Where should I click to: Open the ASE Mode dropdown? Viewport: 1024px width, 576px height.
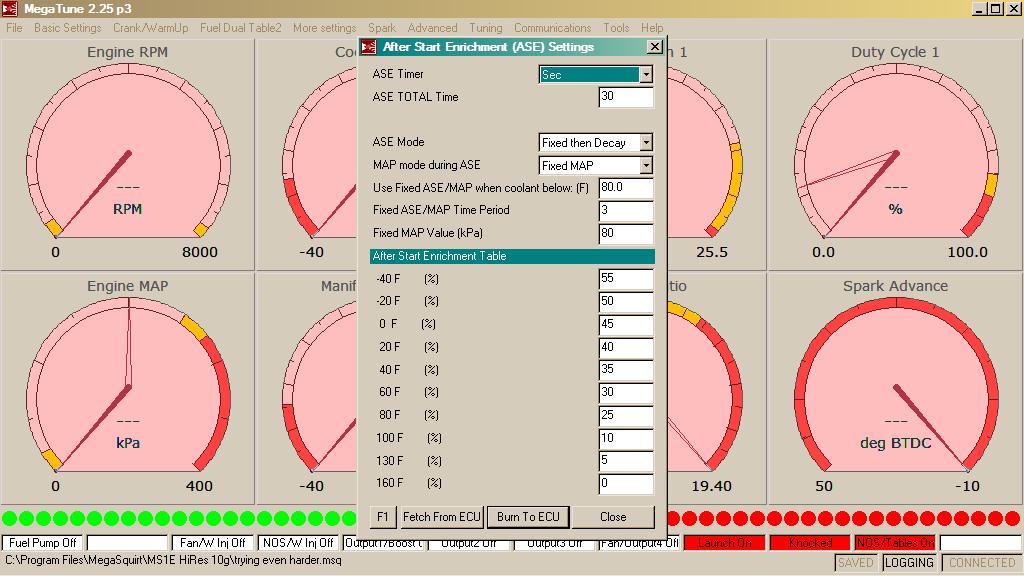point(646,142)
